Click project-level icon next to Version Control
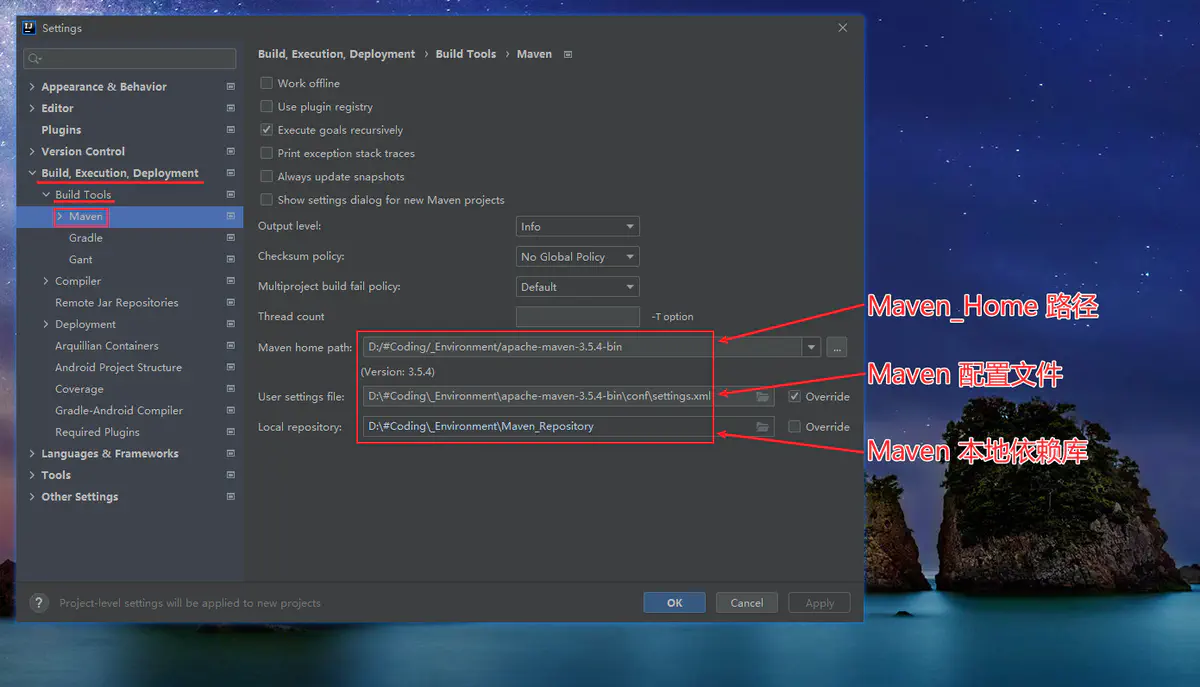 231,152
